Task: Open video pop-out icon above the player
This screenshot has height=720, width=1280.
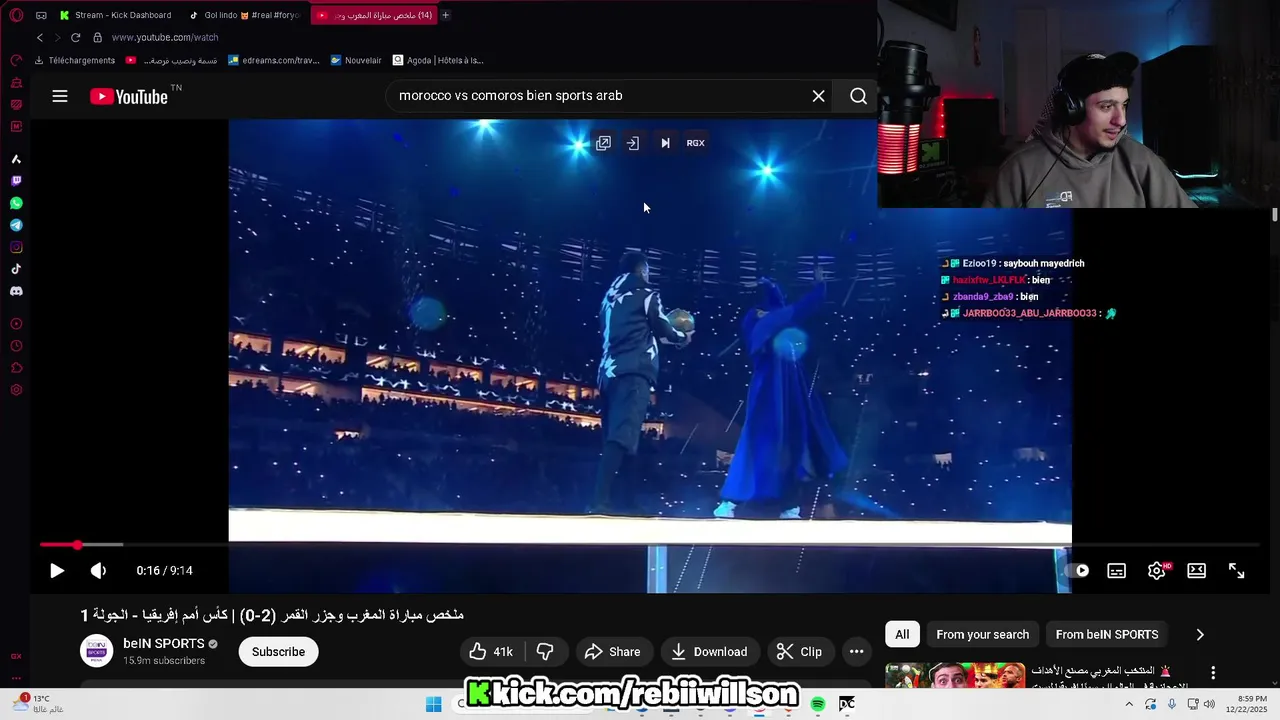Action: point(603,143)
